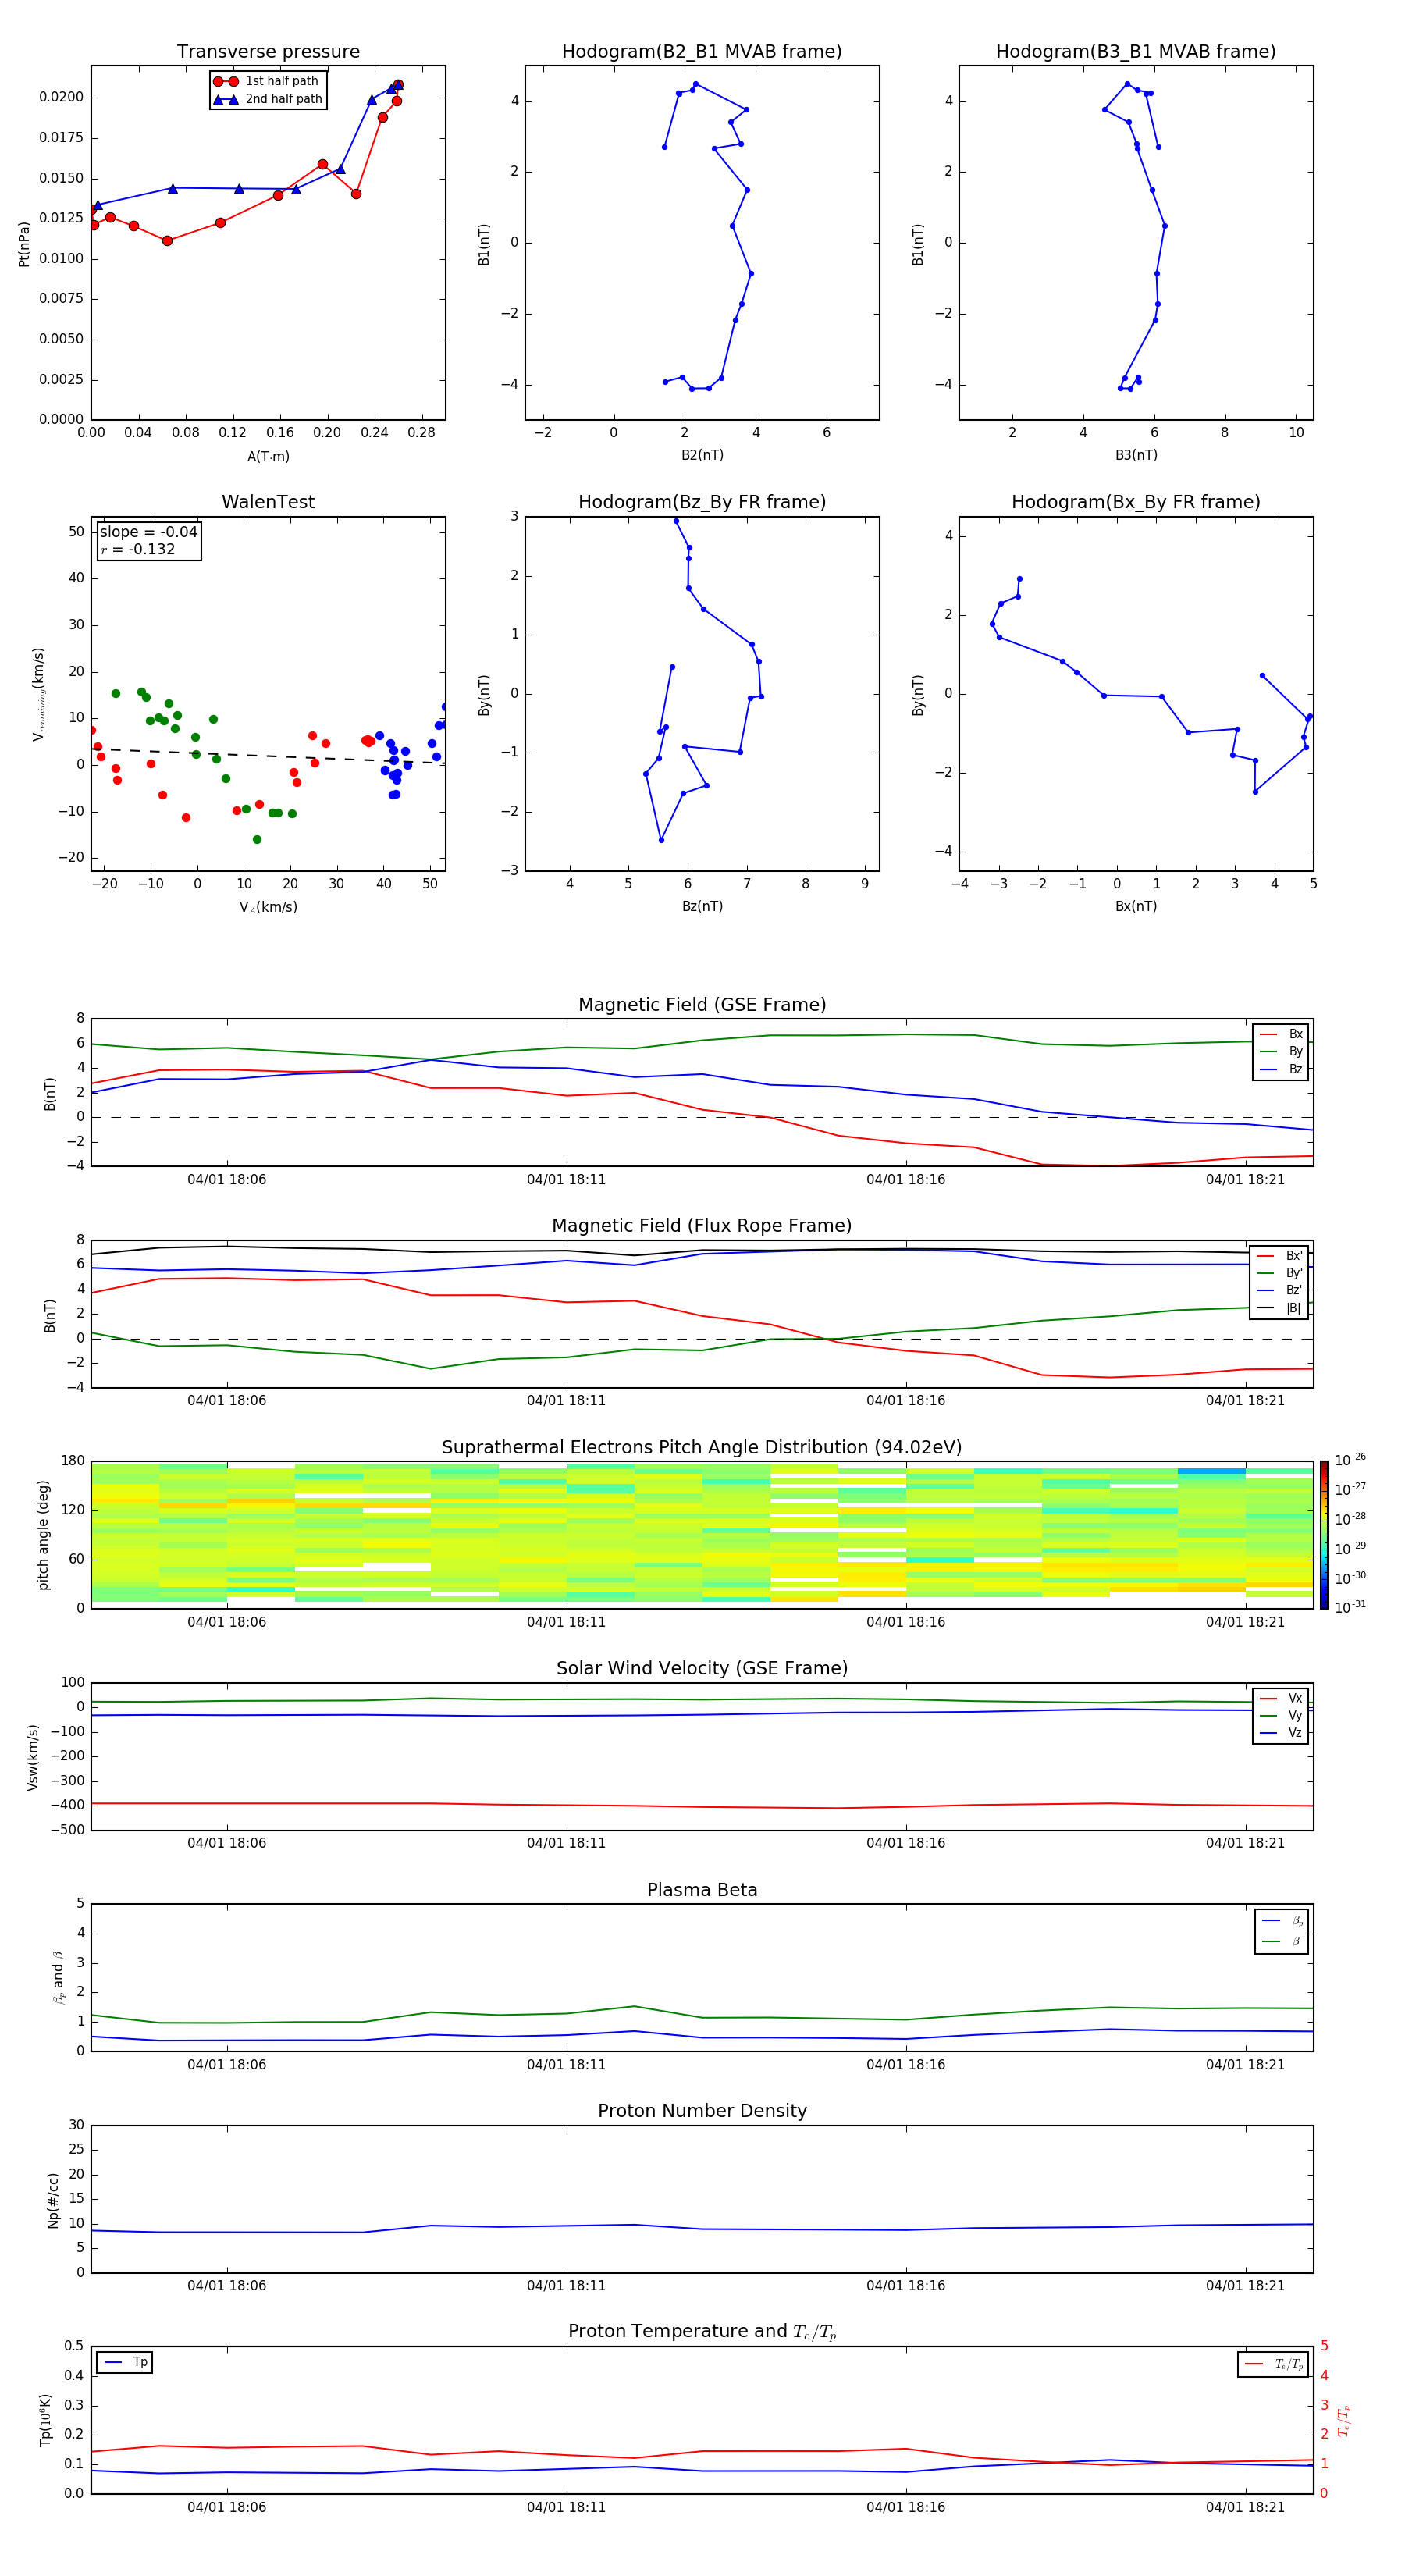The width and height of the screenshot is (1405, 2576).
Task: Click the WalenTest plot title
Action: (268, 502)
